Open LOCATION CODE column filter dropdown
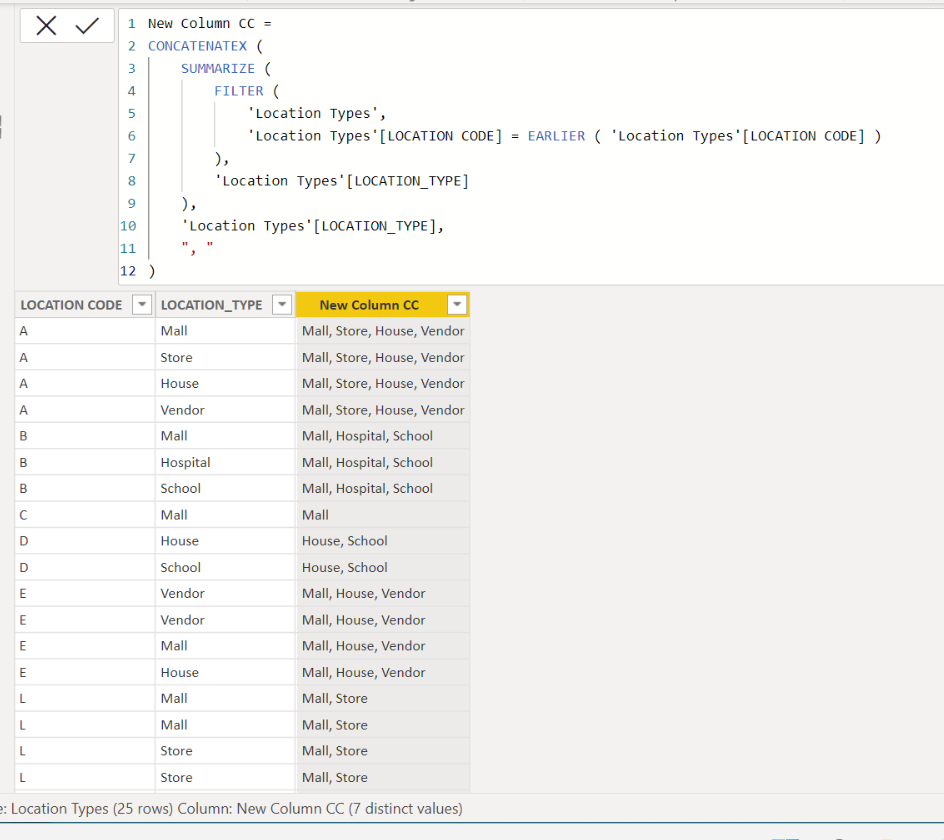This screenshot has height=840, width=944. tap(141, 305)
